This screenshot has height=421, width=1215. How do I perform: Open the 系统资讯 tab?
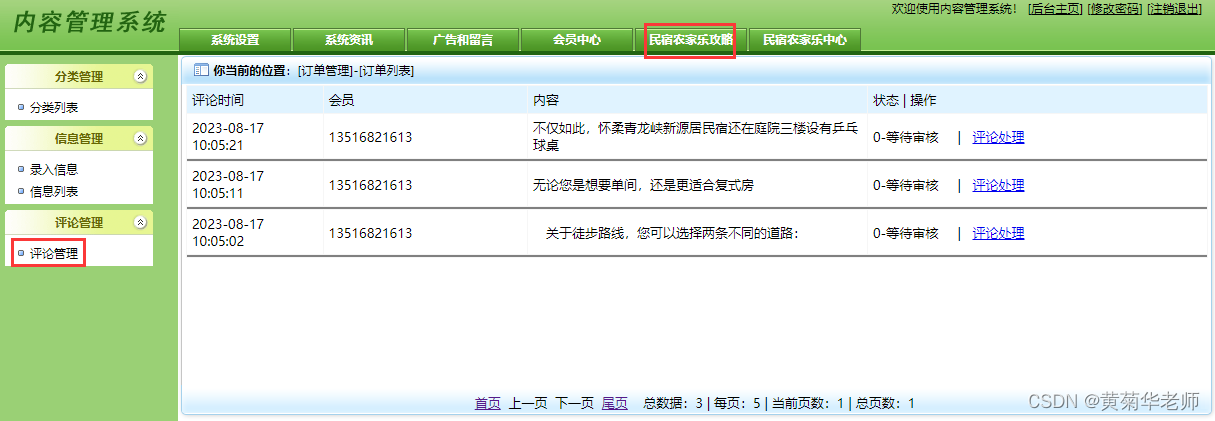(x=349, y=40)
